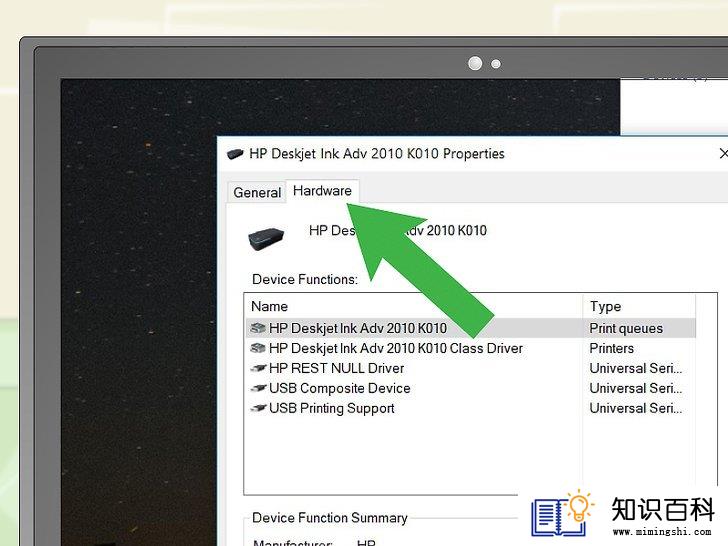Select the USB Composite Device row

(x=470, y=388)
